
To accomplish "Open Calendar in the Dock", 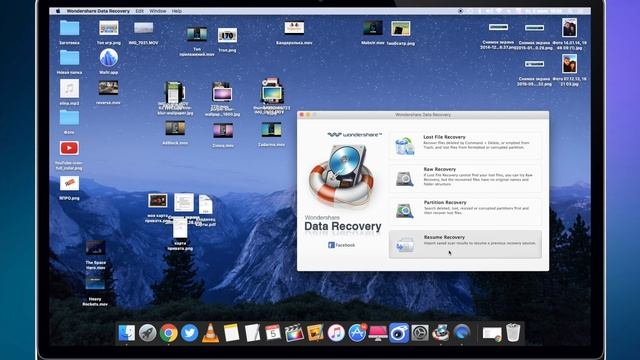I will (x=273, y=333).
